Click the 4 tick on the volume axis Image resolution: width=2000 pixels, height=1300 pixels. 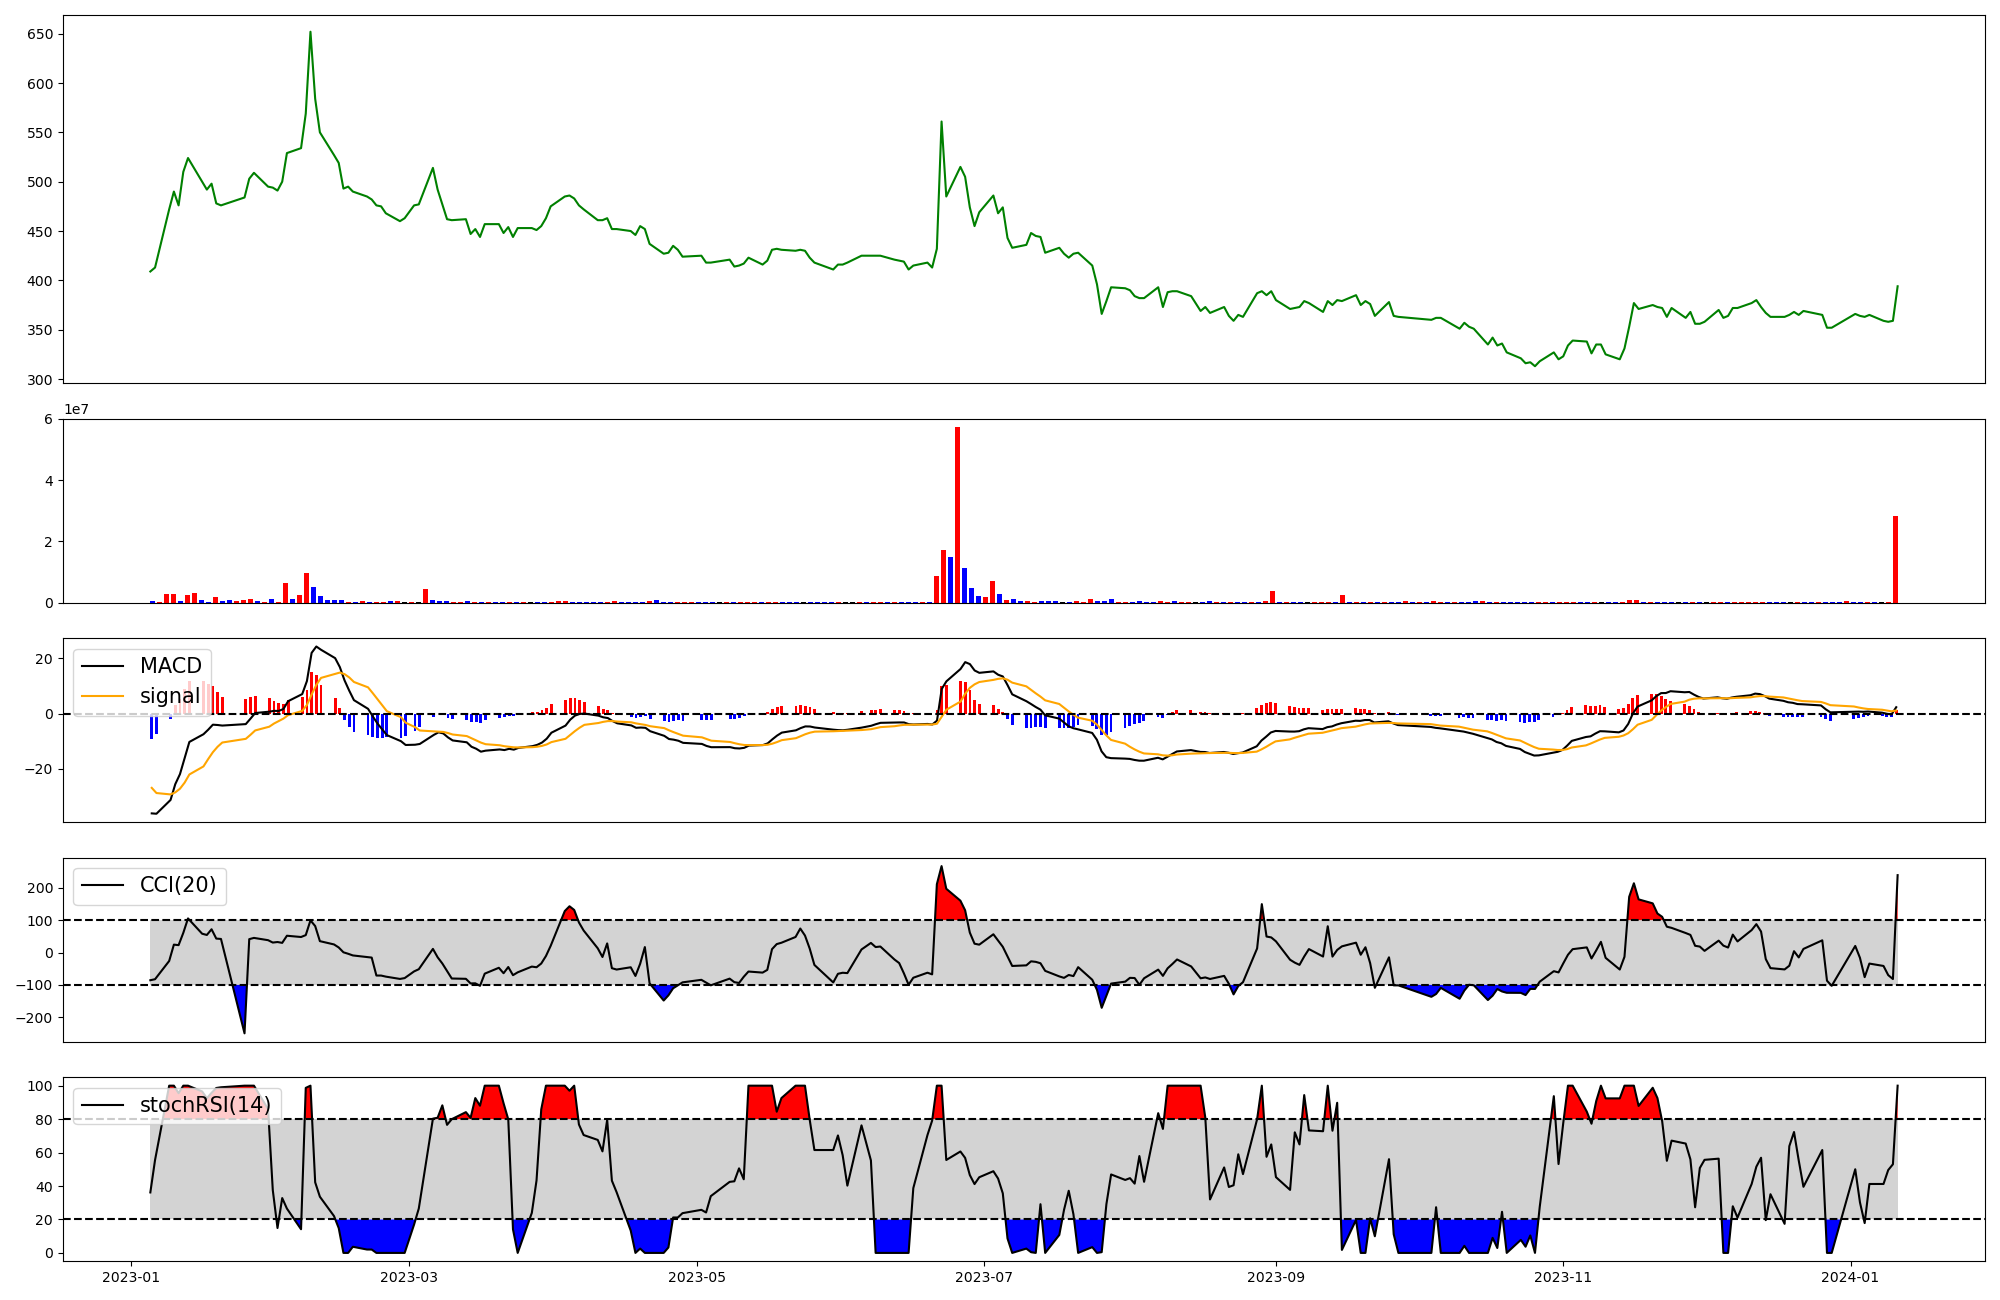[49, 481]
